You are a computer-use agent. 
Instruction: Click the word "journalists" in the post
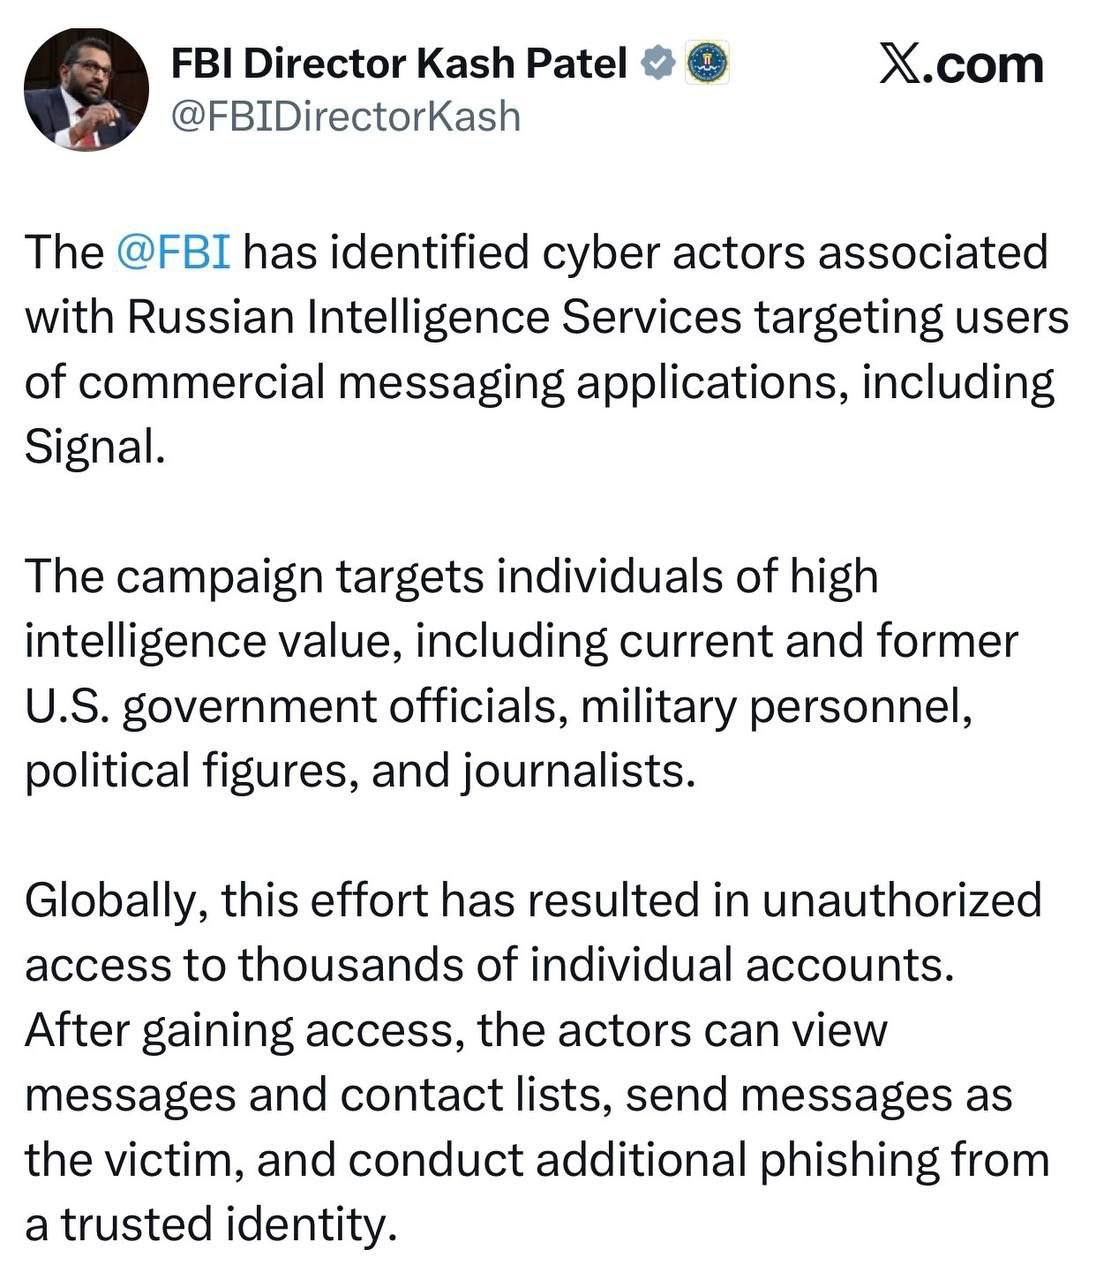point(574,771)
